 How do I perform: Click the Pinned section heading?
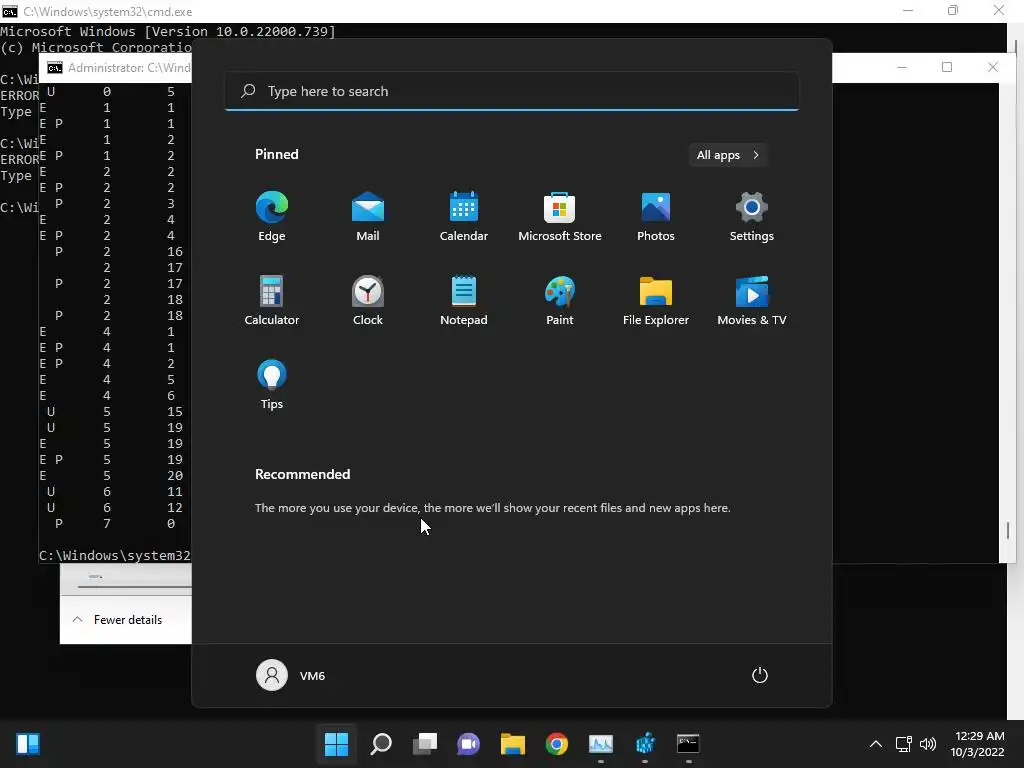coord(277,154)
